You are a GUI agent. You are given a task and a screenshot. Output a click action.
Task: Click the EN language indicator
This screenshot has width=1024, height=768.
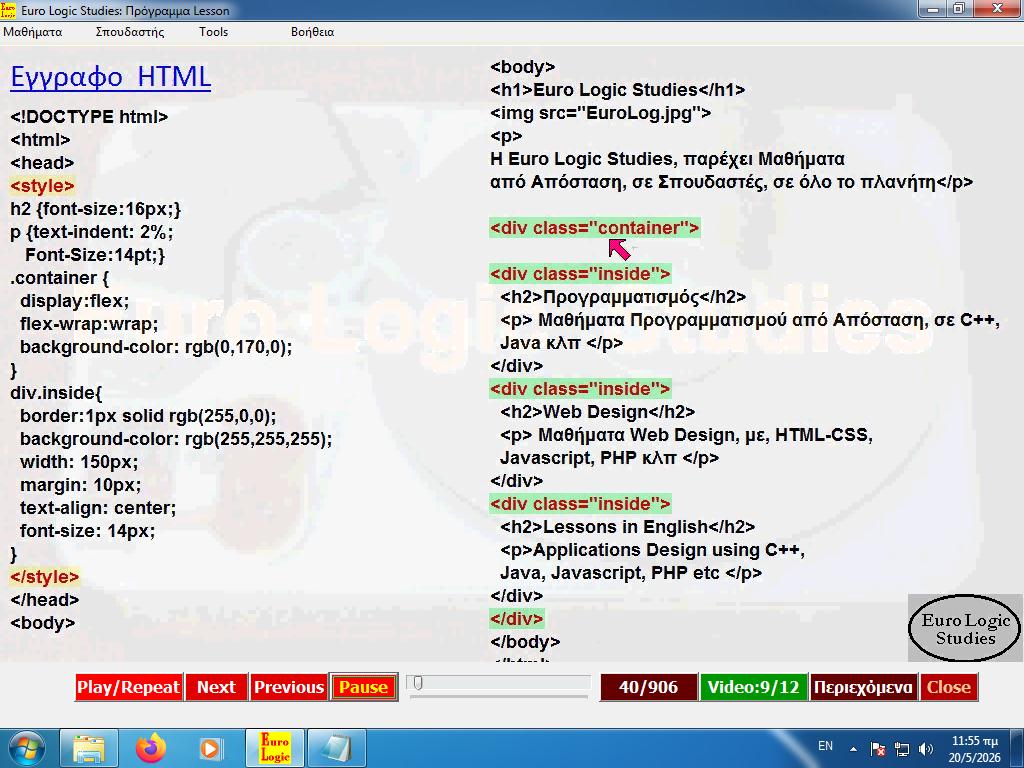point(825,746)
